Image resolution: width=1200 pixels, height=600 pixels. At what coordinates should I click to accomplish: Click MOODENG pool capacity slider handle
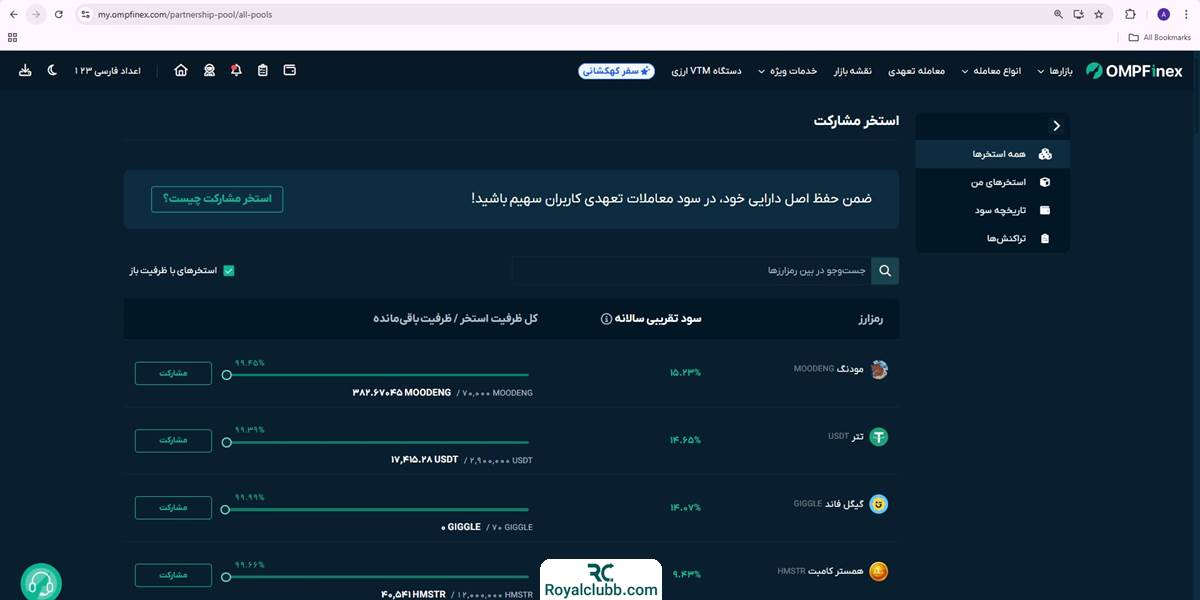227,375
